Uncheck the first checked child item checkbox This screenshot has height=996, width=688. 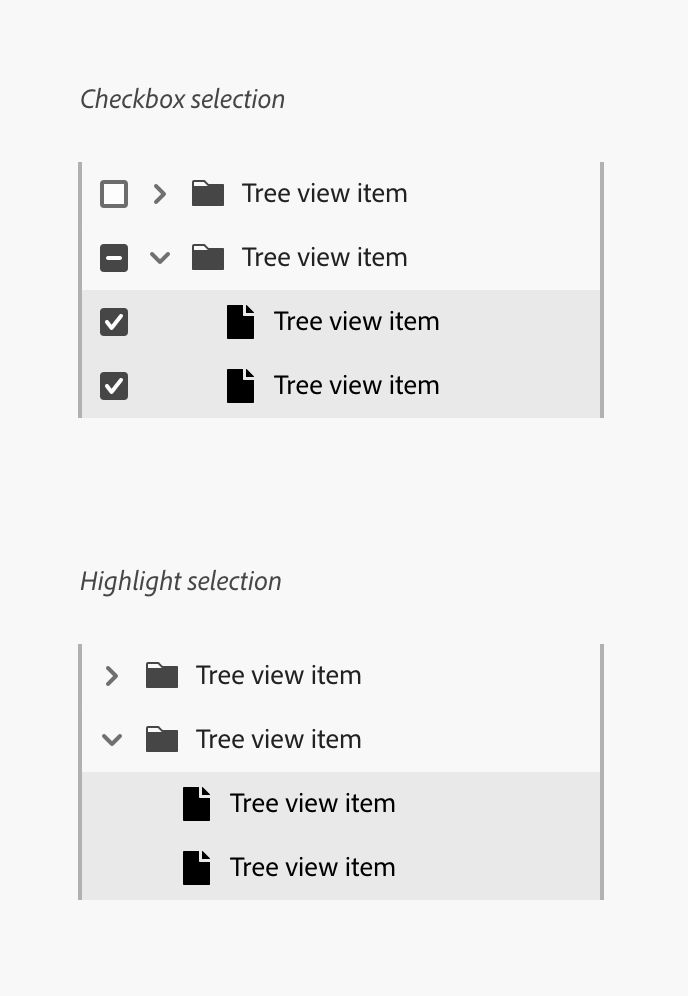pos(113,321)
